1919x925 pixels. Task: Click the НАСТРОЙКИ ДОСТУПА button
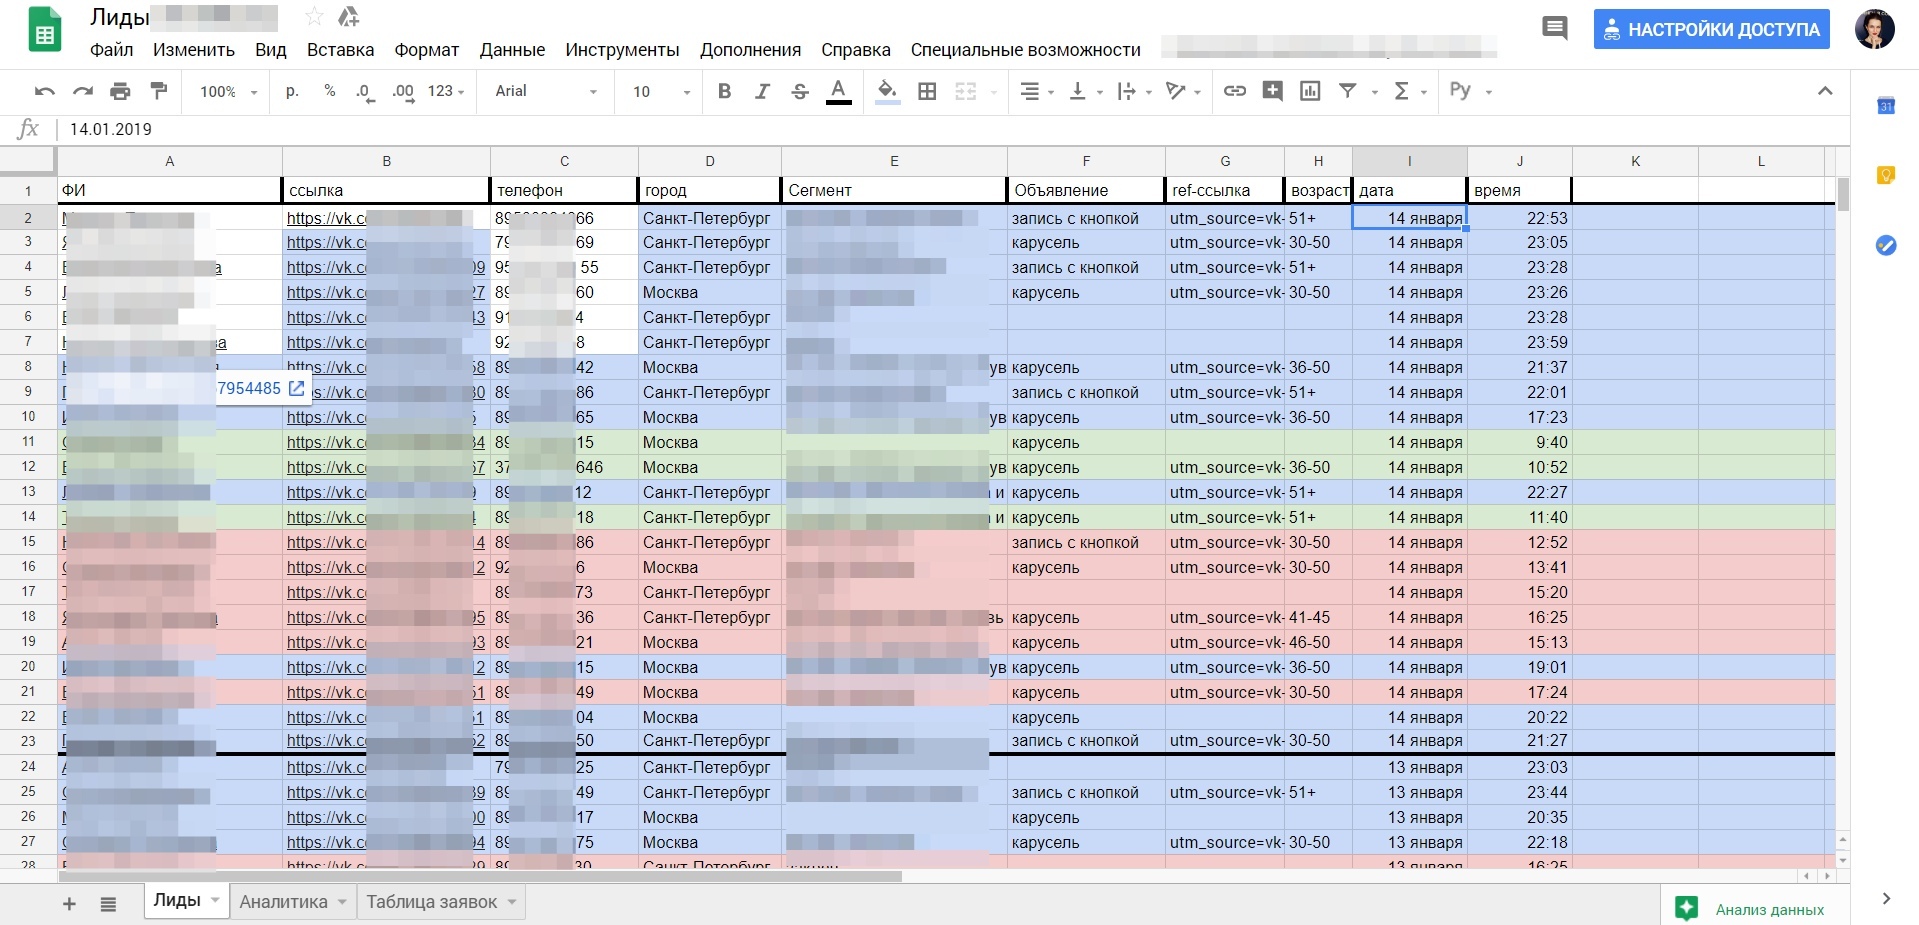tap(1712, 29)
